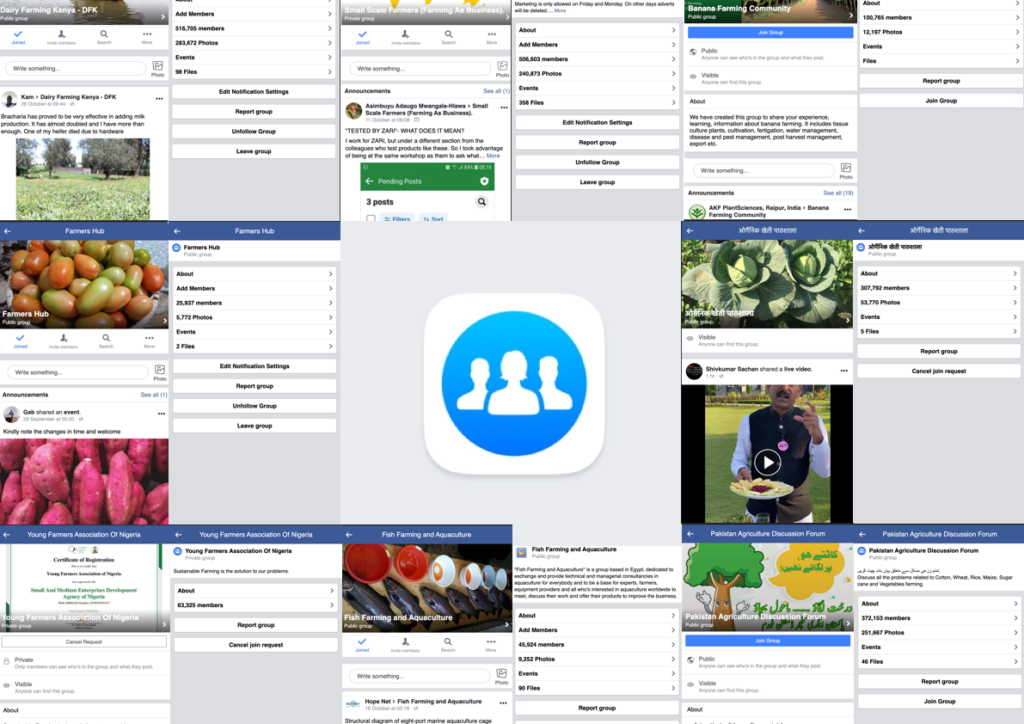Tap Photo icon in Farmers Hub composer
The image size is (1024, 724).
[160, 372]
